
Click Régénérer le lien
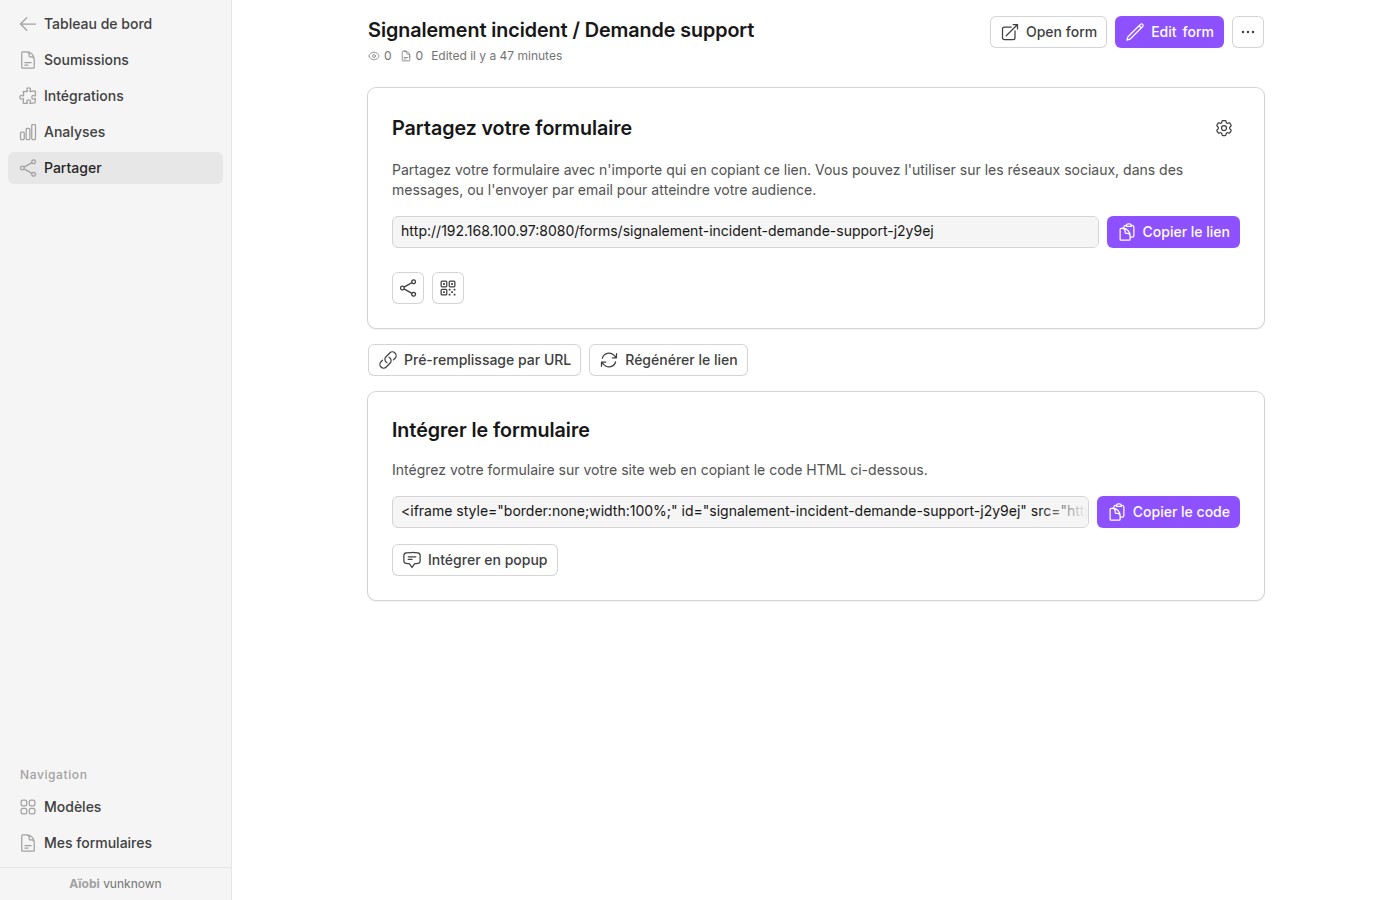click(668, 360)
